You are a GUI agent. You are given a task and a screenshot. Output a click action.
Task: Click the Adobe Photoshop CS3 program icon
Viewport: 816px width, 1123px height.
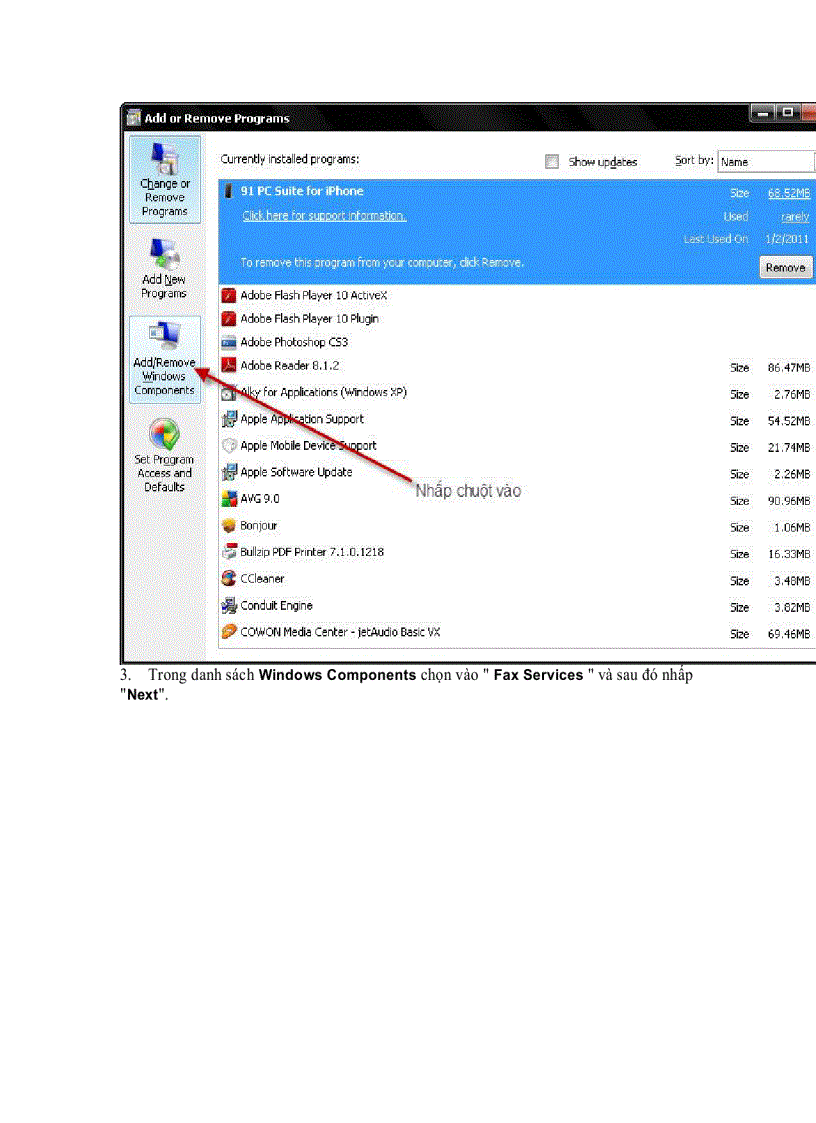[229, 342]
